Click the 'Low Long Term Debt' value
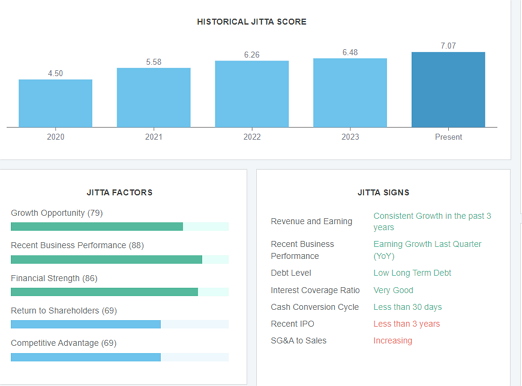This screenshot has width=522, height=386. point(412,273)
